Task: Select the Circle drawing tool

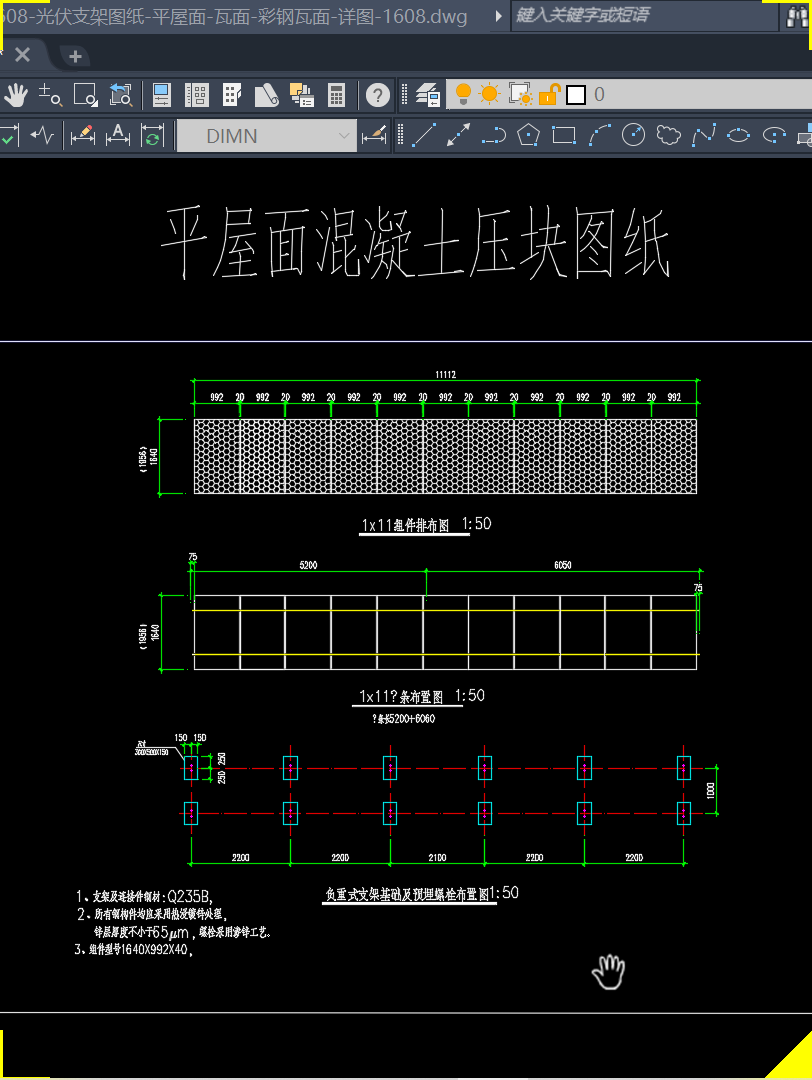Action: coord(633,133)
